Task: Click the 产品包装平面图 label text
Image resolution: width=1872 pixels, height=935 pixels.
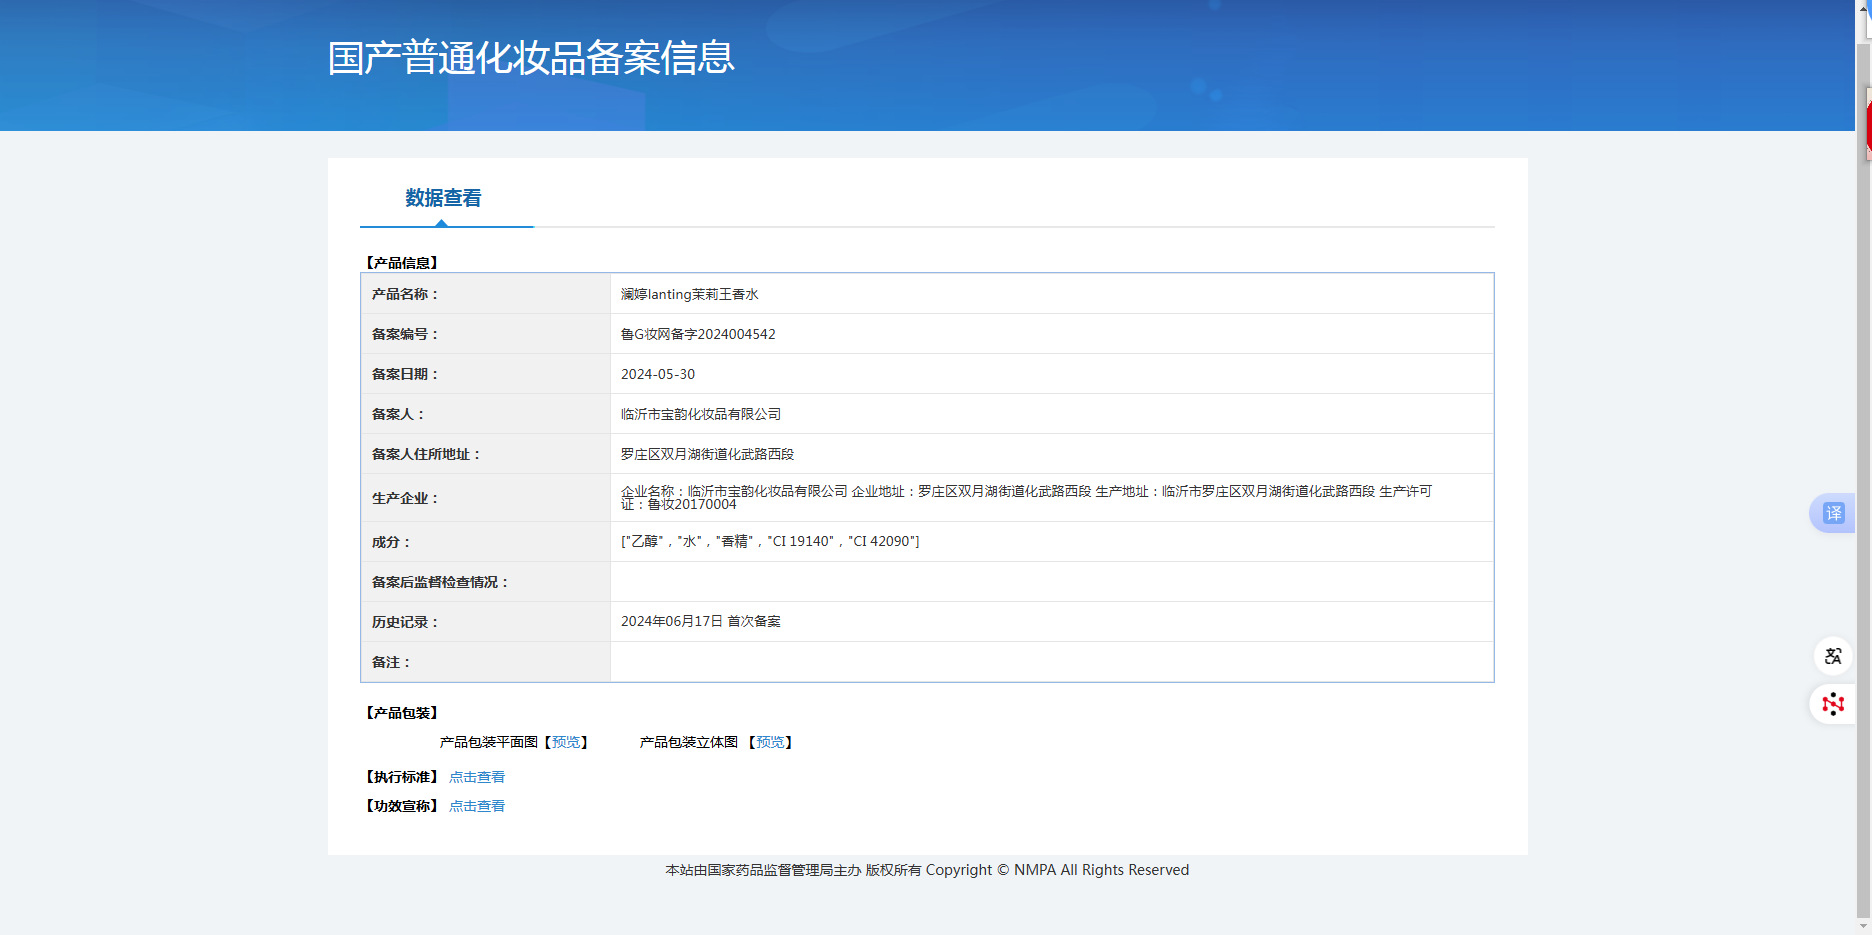Action: [x=489, y=742]
